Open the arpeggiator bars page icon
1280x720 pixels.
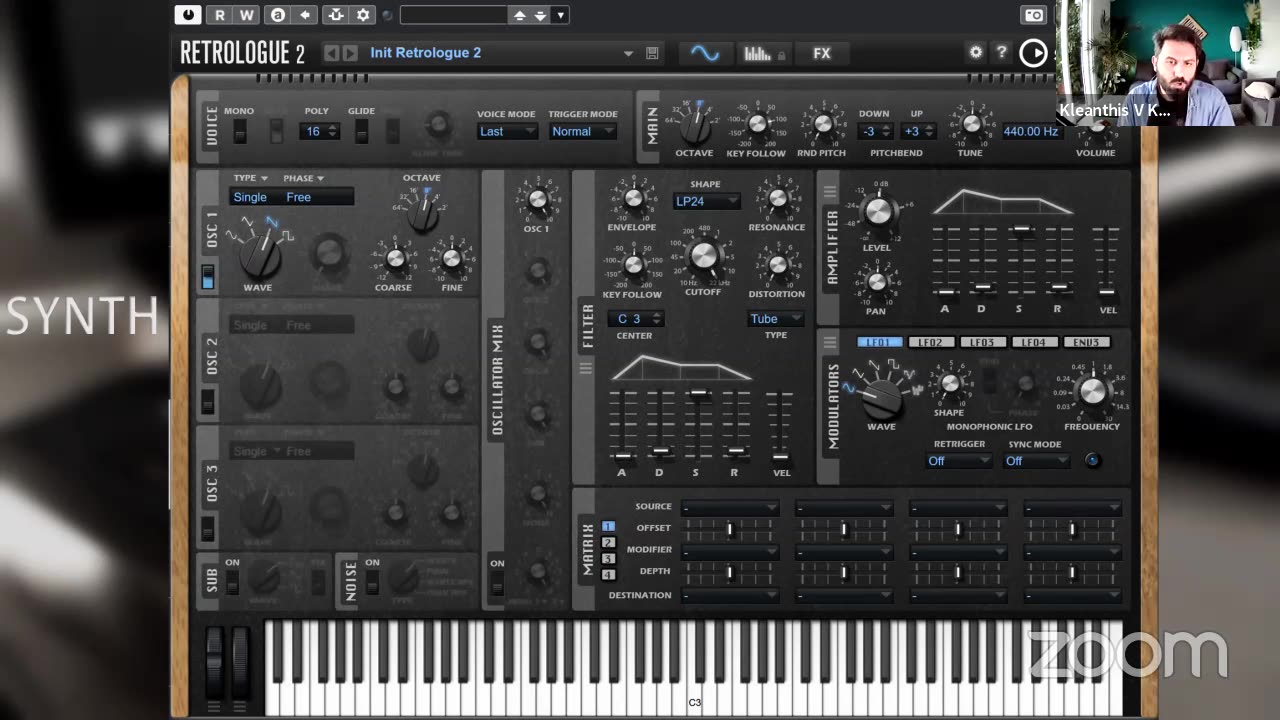coord(763,53)
